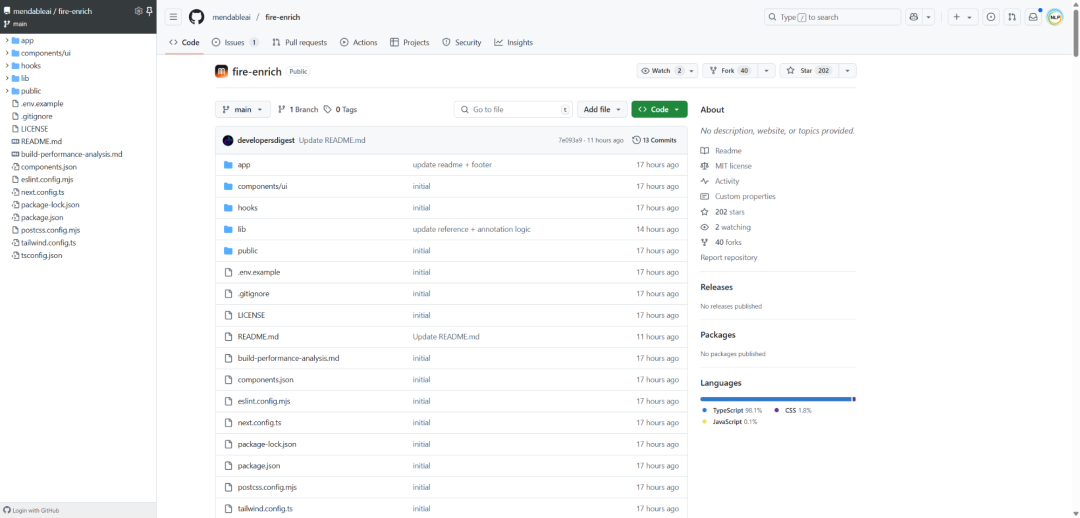Open the Security tab
Image resolution: width=1080 pixels, height=518 pixels.
[461, 43]
